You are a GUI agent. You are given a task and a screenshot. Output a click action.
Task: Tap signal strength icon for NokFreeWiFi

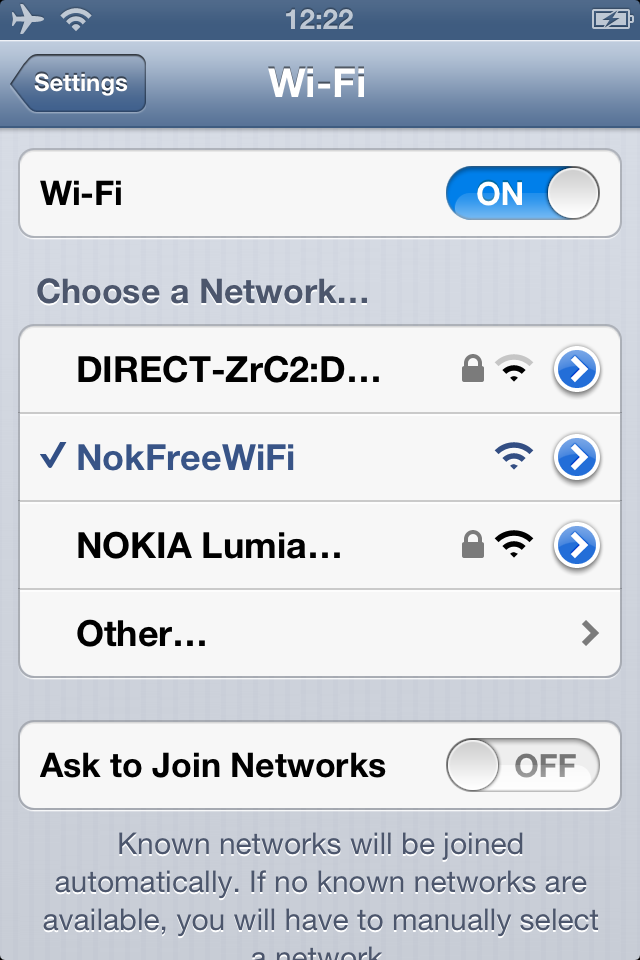coord(514,456)
